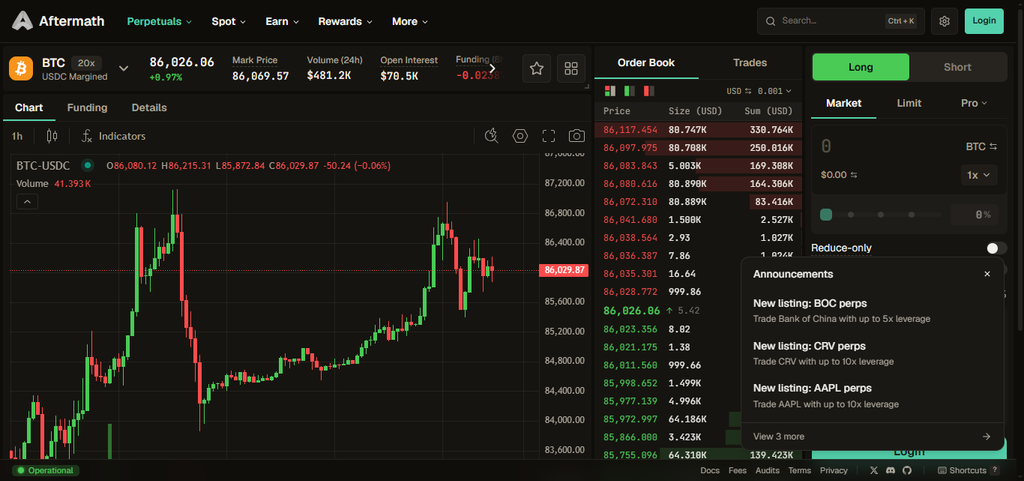The image size is (1024, 481).
Task: Show bids only order book icon
Action: (x=630, y=91)
